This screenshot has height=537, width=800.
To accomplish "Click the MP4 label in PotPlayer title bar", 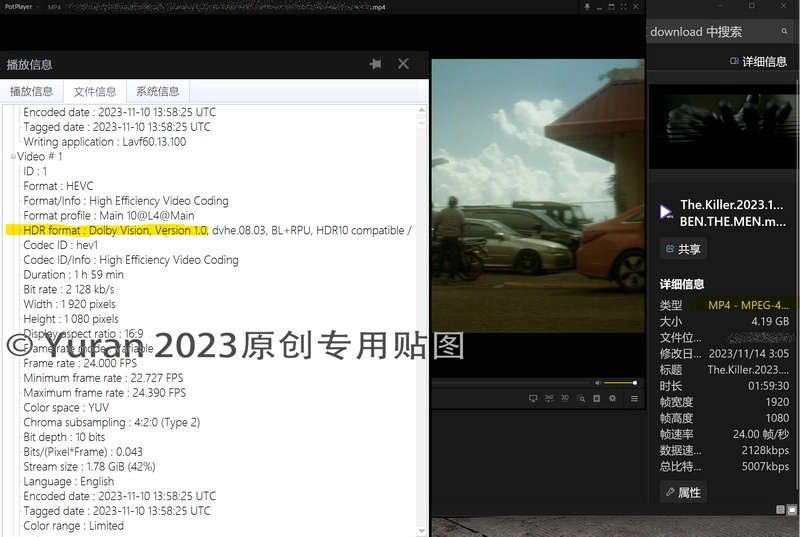I will [54, 7].
